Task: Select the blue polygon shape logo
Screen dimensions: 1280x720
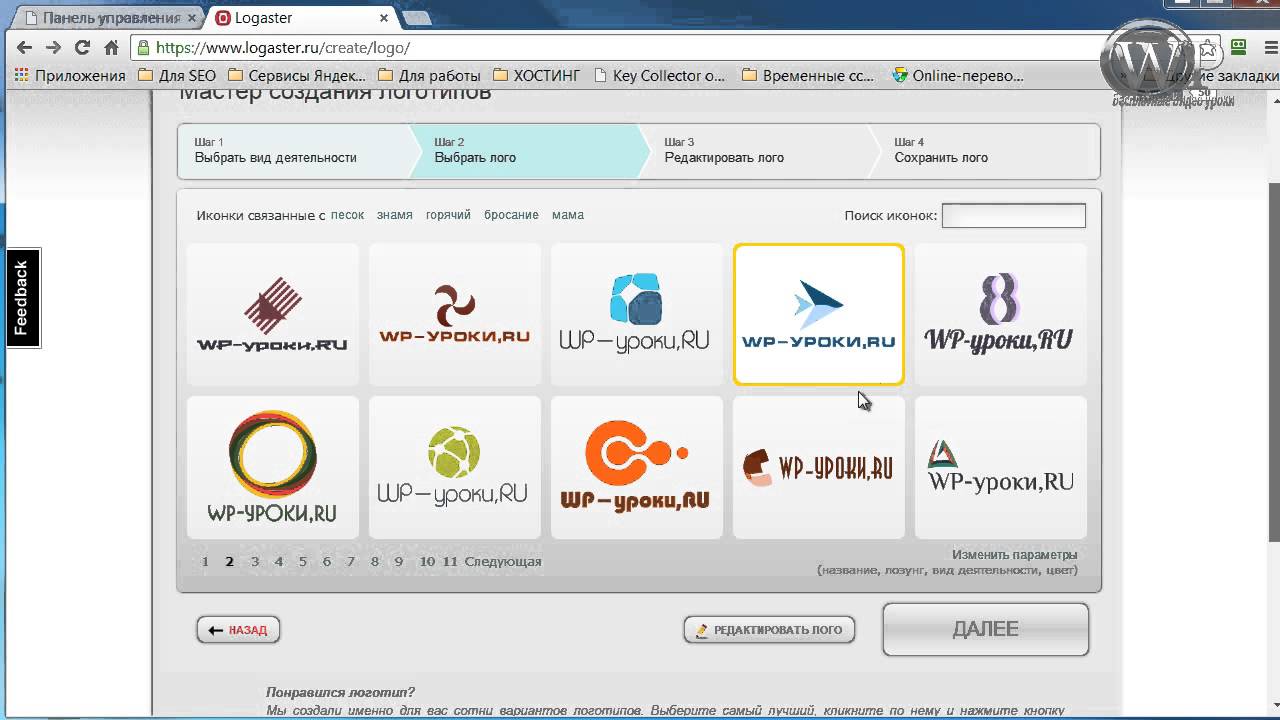Action: (636, 314)
